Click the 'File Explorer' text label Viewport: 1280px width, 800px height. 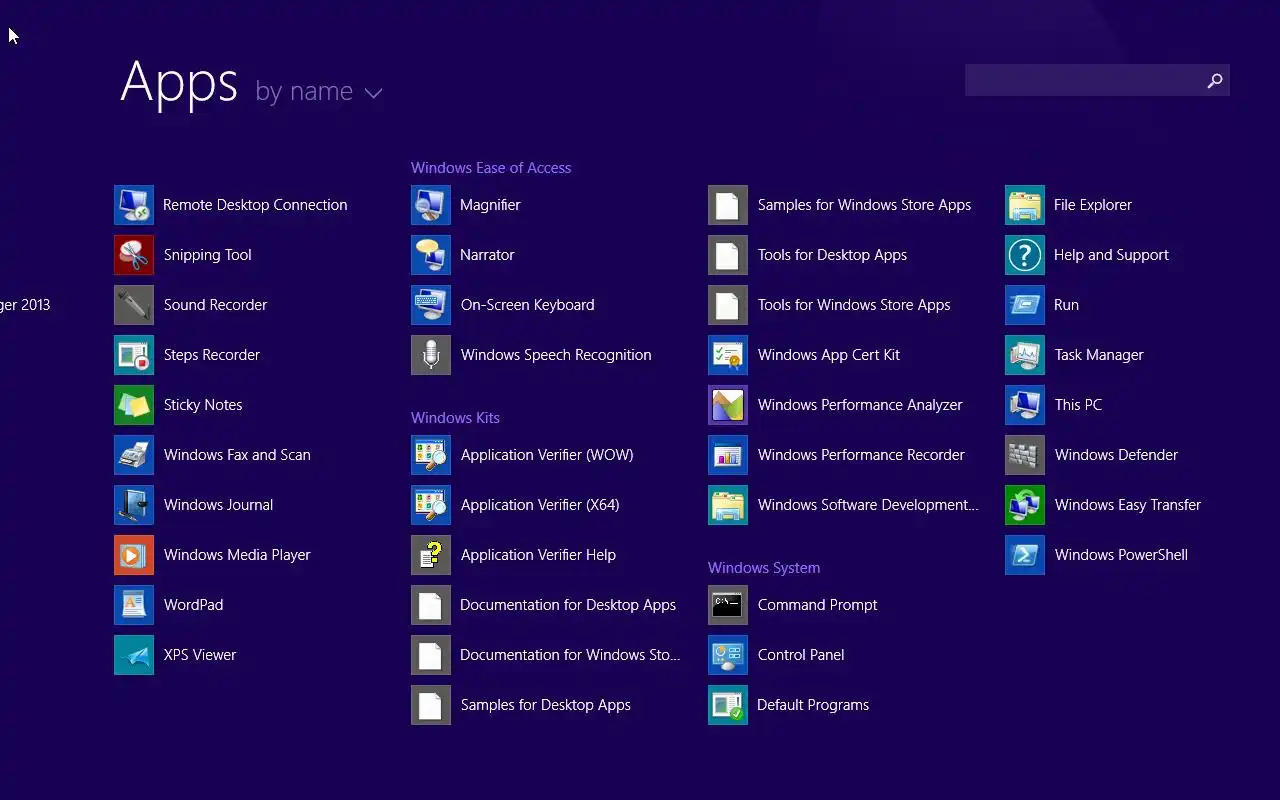click(1093, 205)
